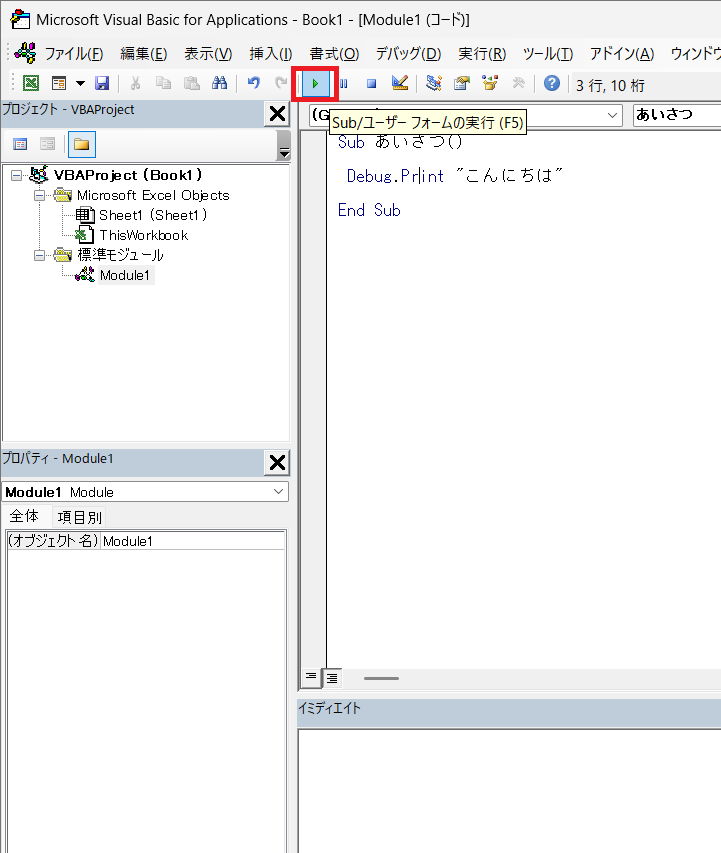Select Microsoft Excel Objects folder label
Viewport: 721px width, 853px height.
point(153,195)
